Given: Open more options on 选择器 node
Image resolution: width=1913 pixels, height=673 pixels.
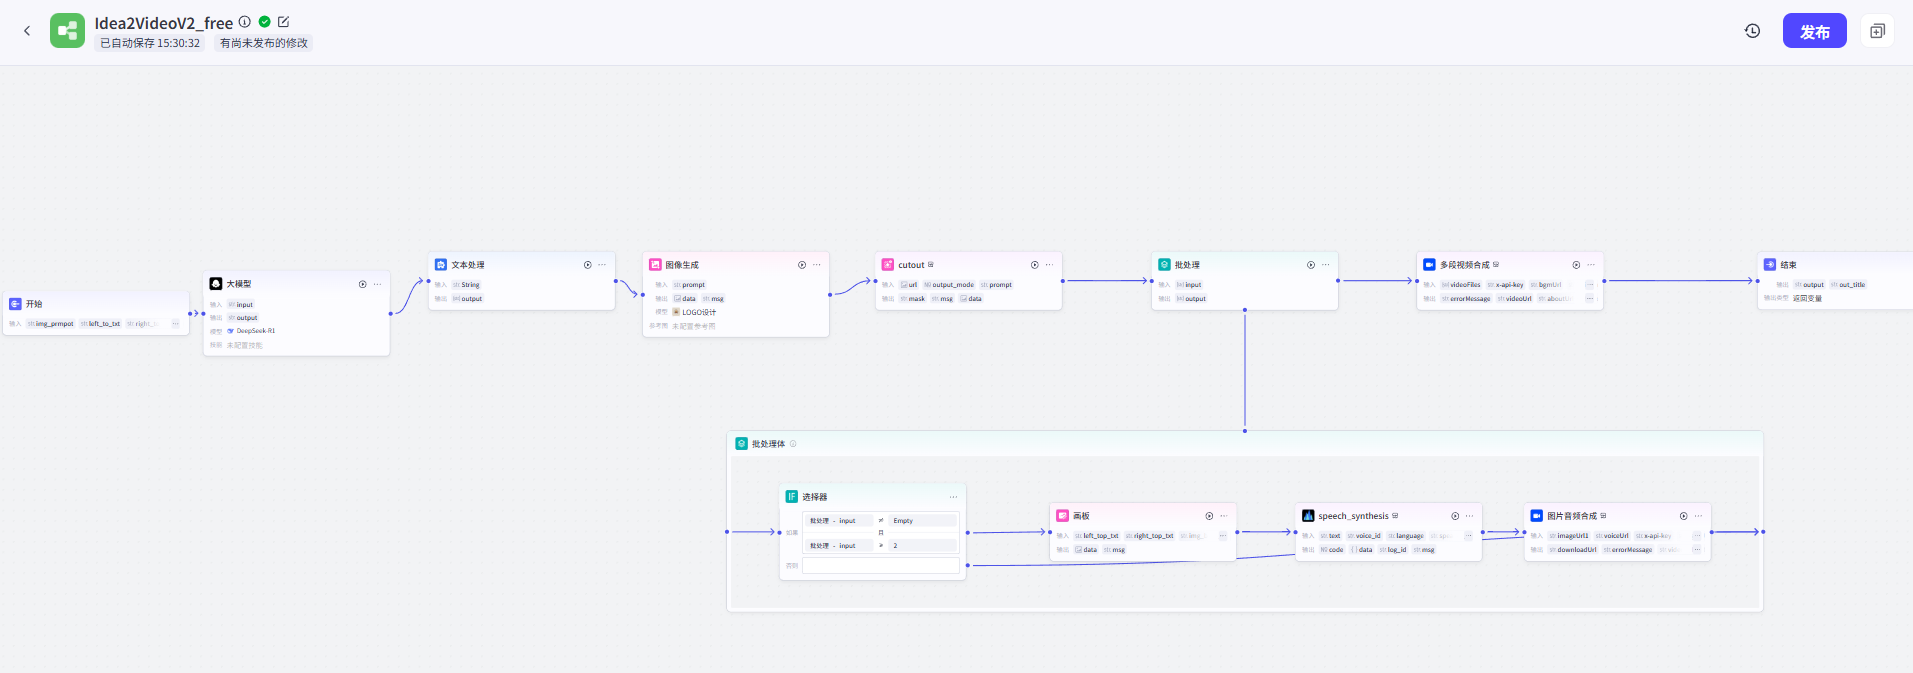Looking at the screenshot, I should point(953,497).
